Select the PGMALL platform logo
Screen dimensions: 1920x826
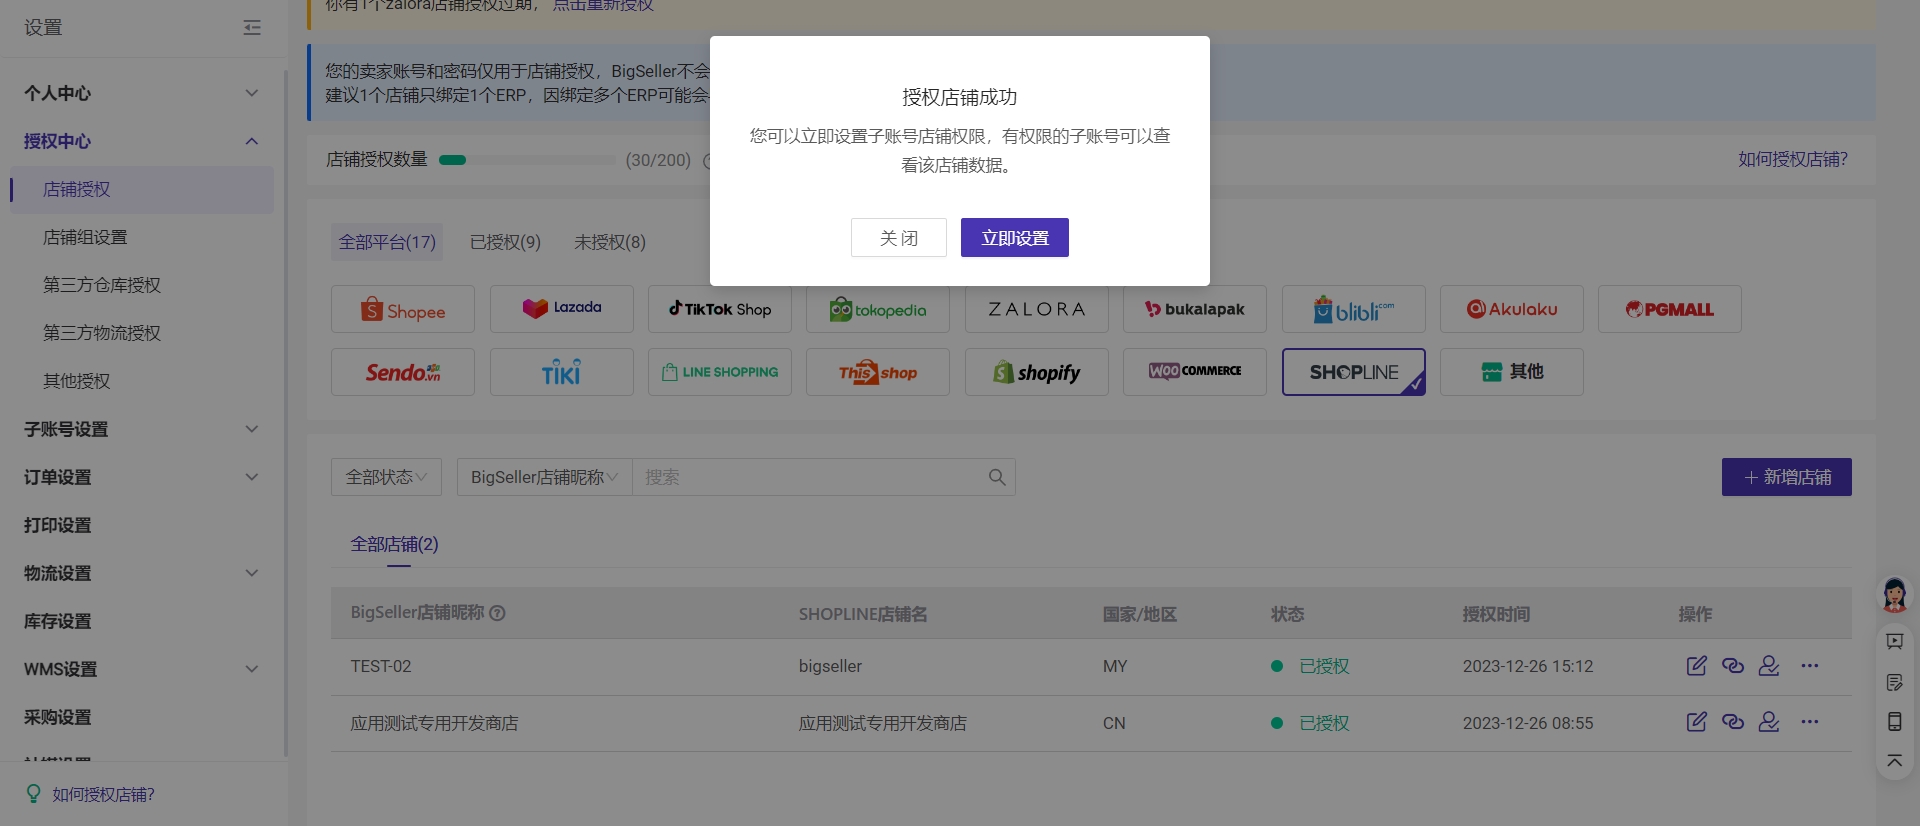(1670, 309)
